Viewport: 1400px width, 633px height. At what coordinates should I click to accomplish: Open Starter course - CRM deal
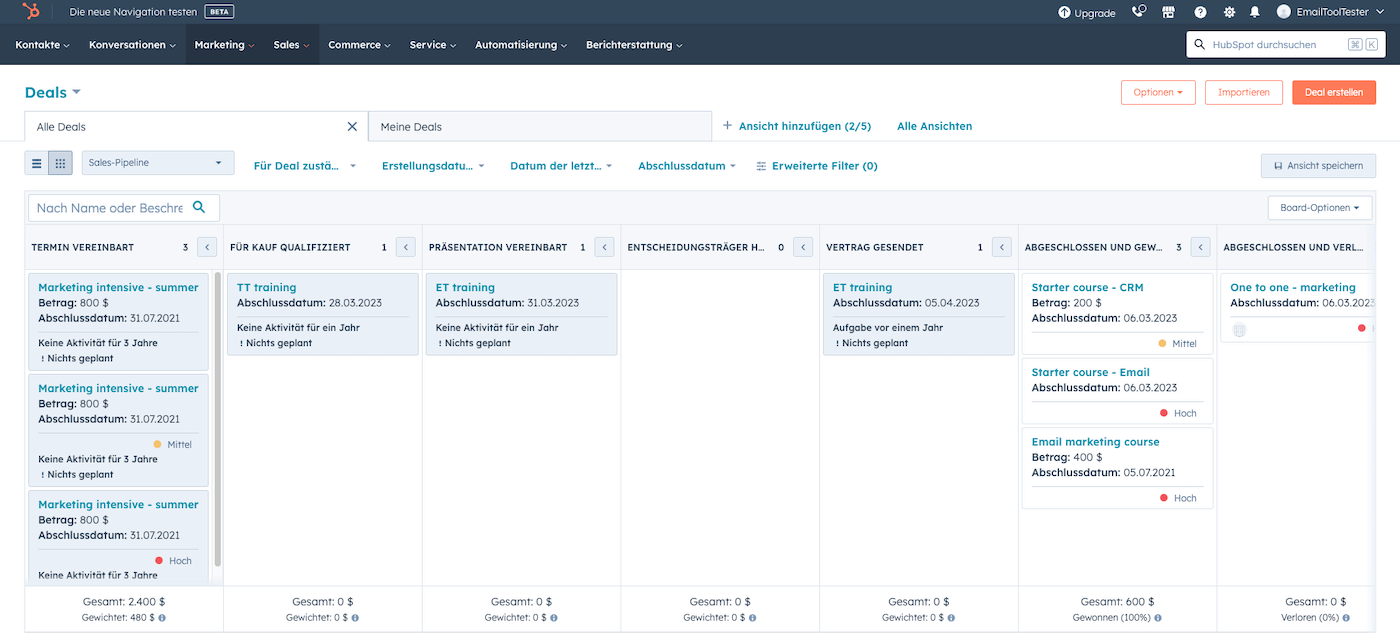point(1087,287)
